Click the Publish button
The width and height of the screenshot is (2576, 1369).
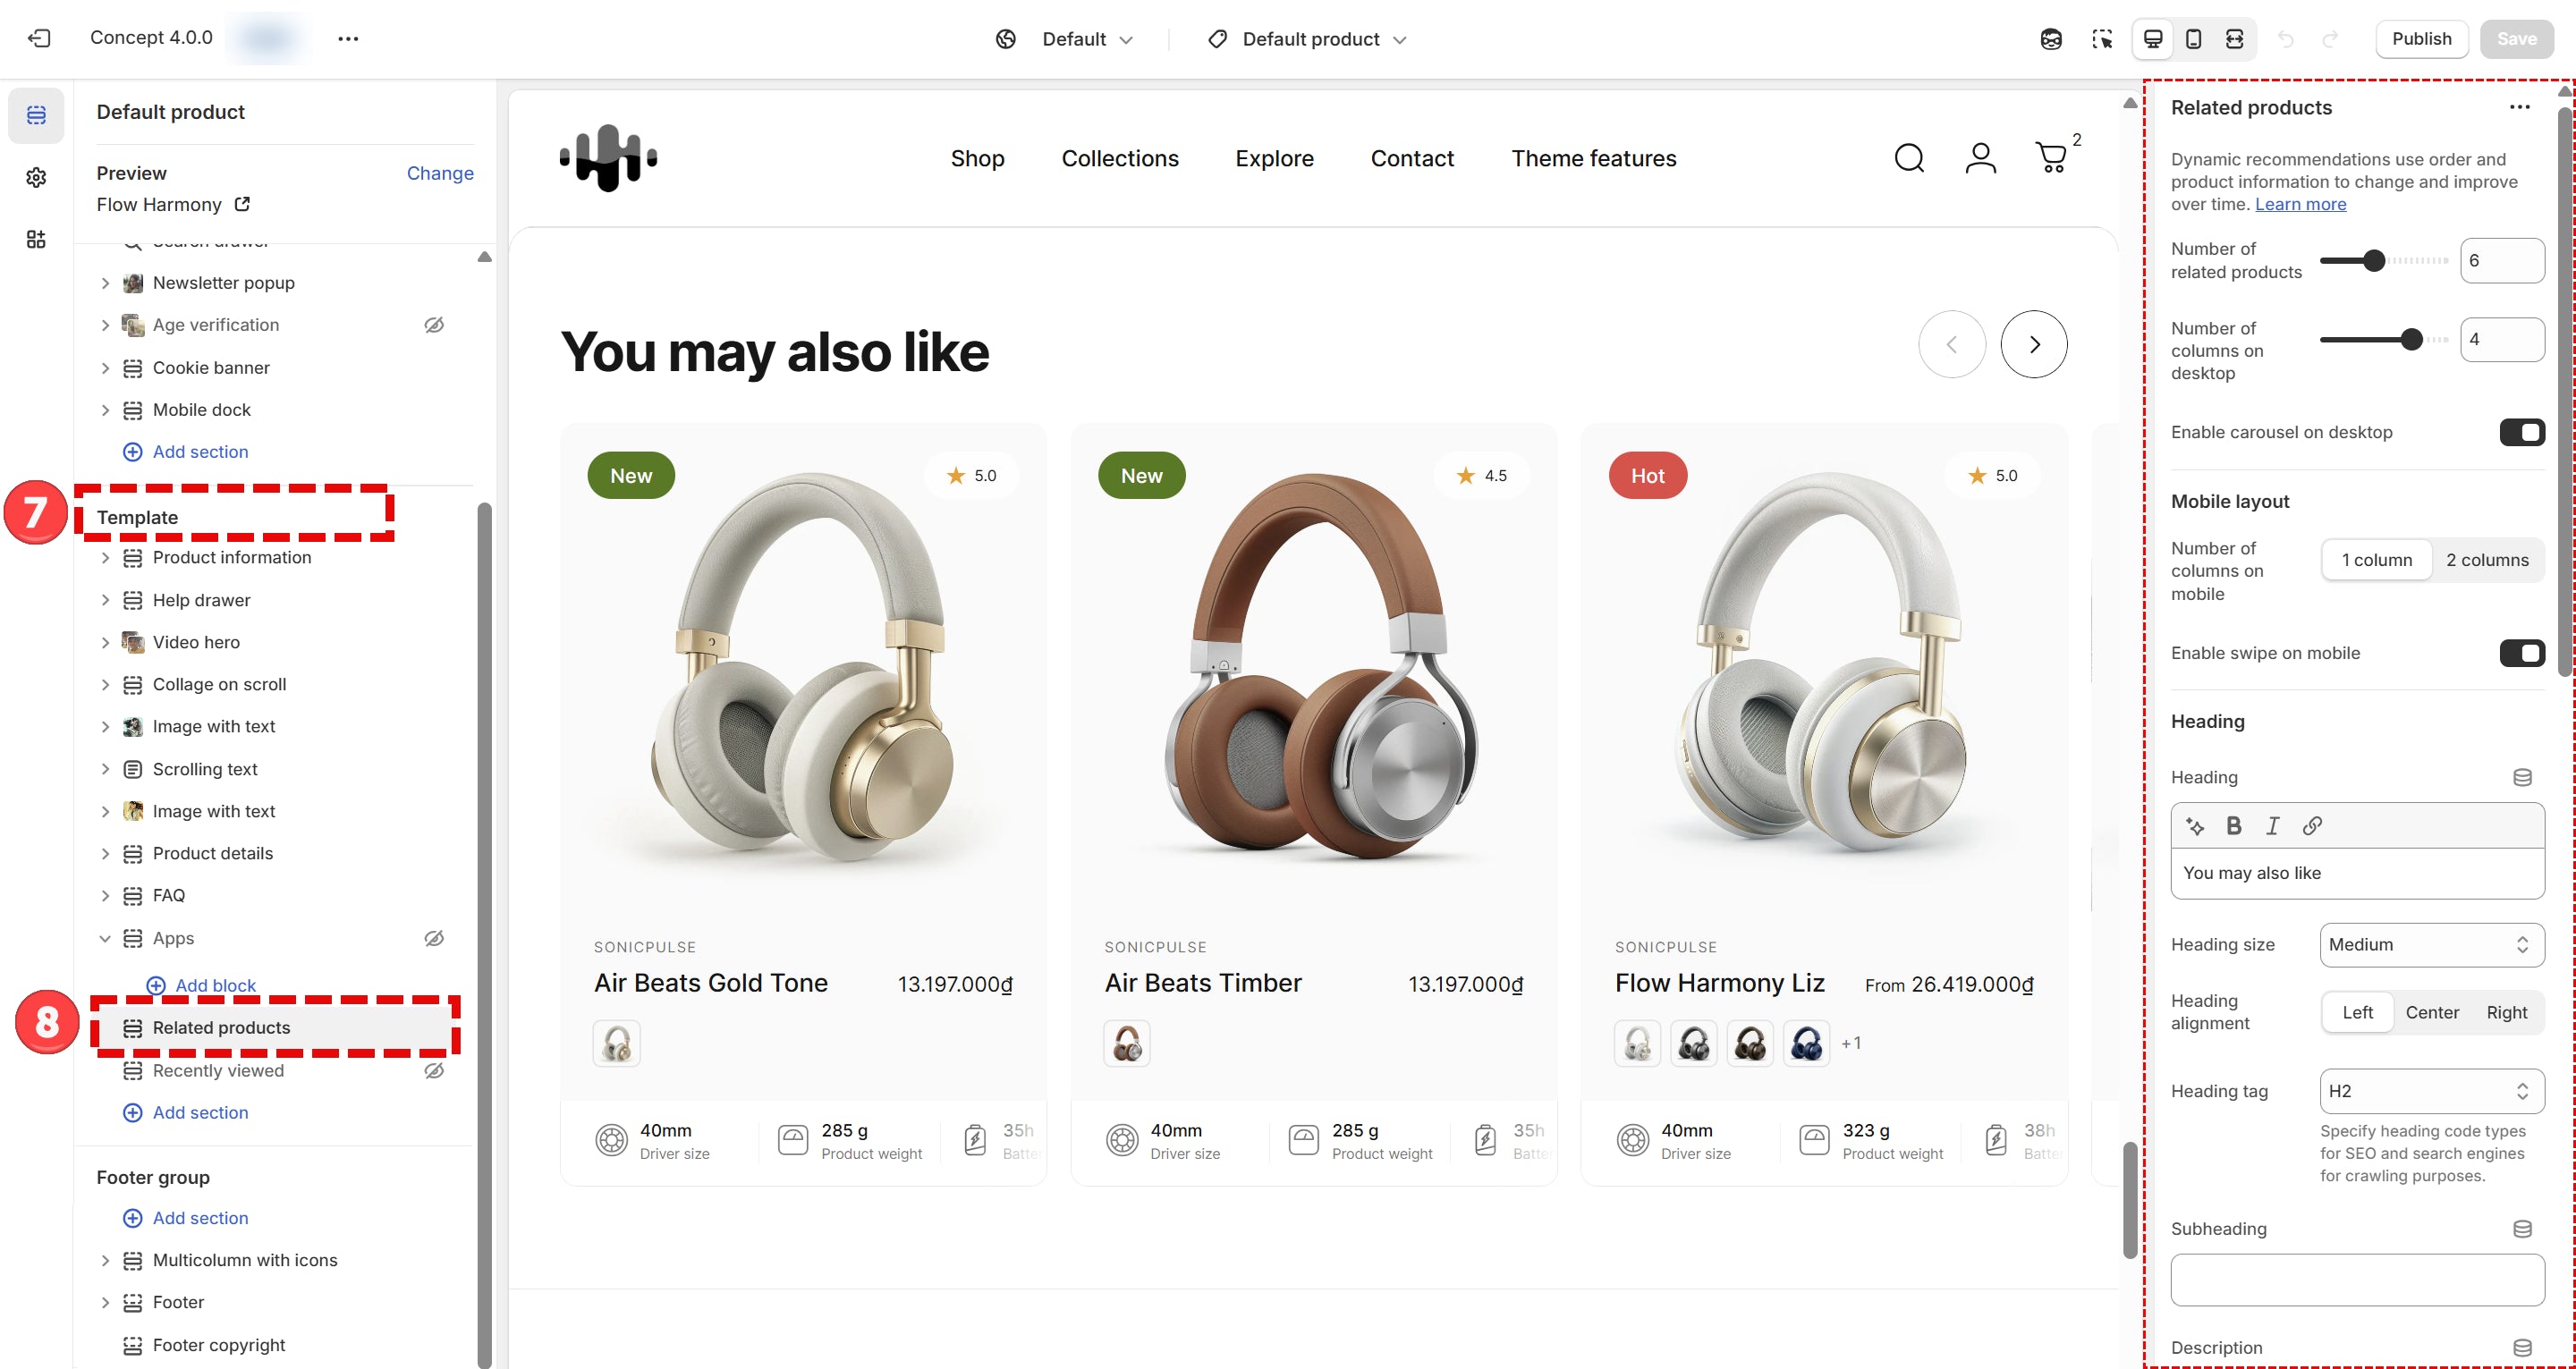coord(2421,39)
